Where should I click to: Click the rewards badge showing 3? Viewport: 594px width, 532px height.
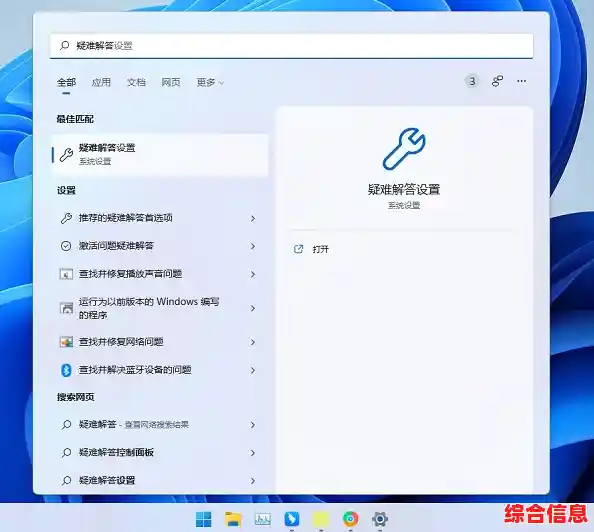472,81
